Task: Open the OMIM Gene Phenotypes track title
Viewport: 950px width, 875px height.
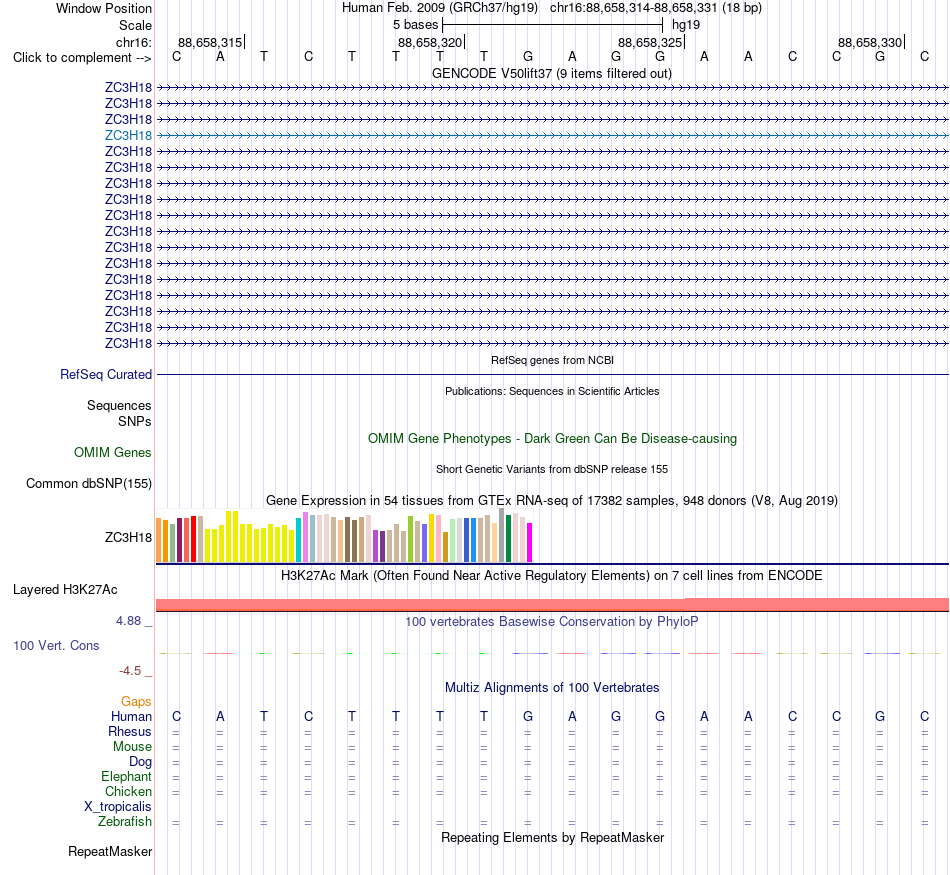Action: click(552, 439)
